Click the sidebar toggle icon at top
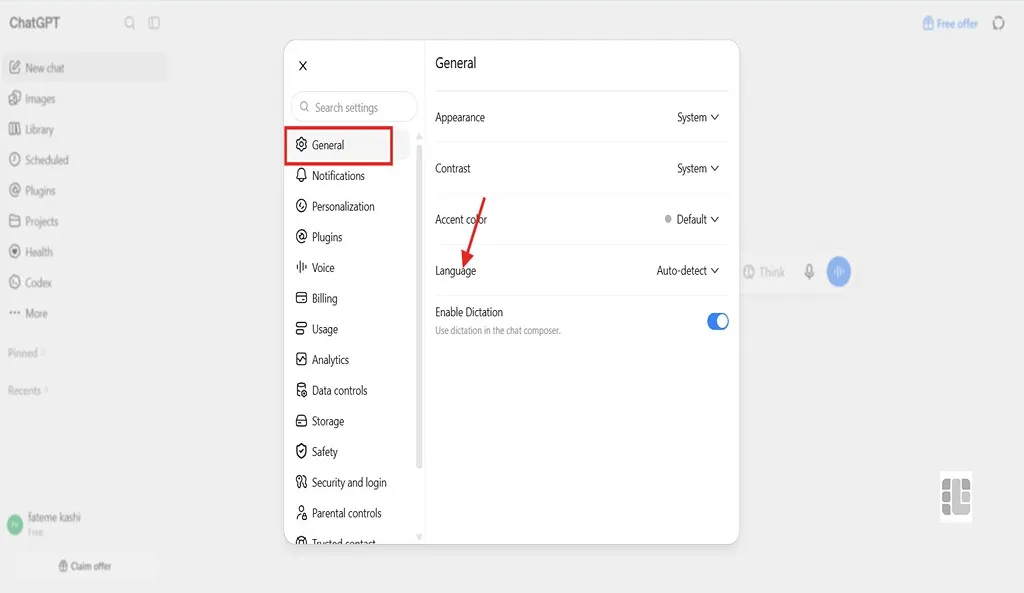 point(154,23)
